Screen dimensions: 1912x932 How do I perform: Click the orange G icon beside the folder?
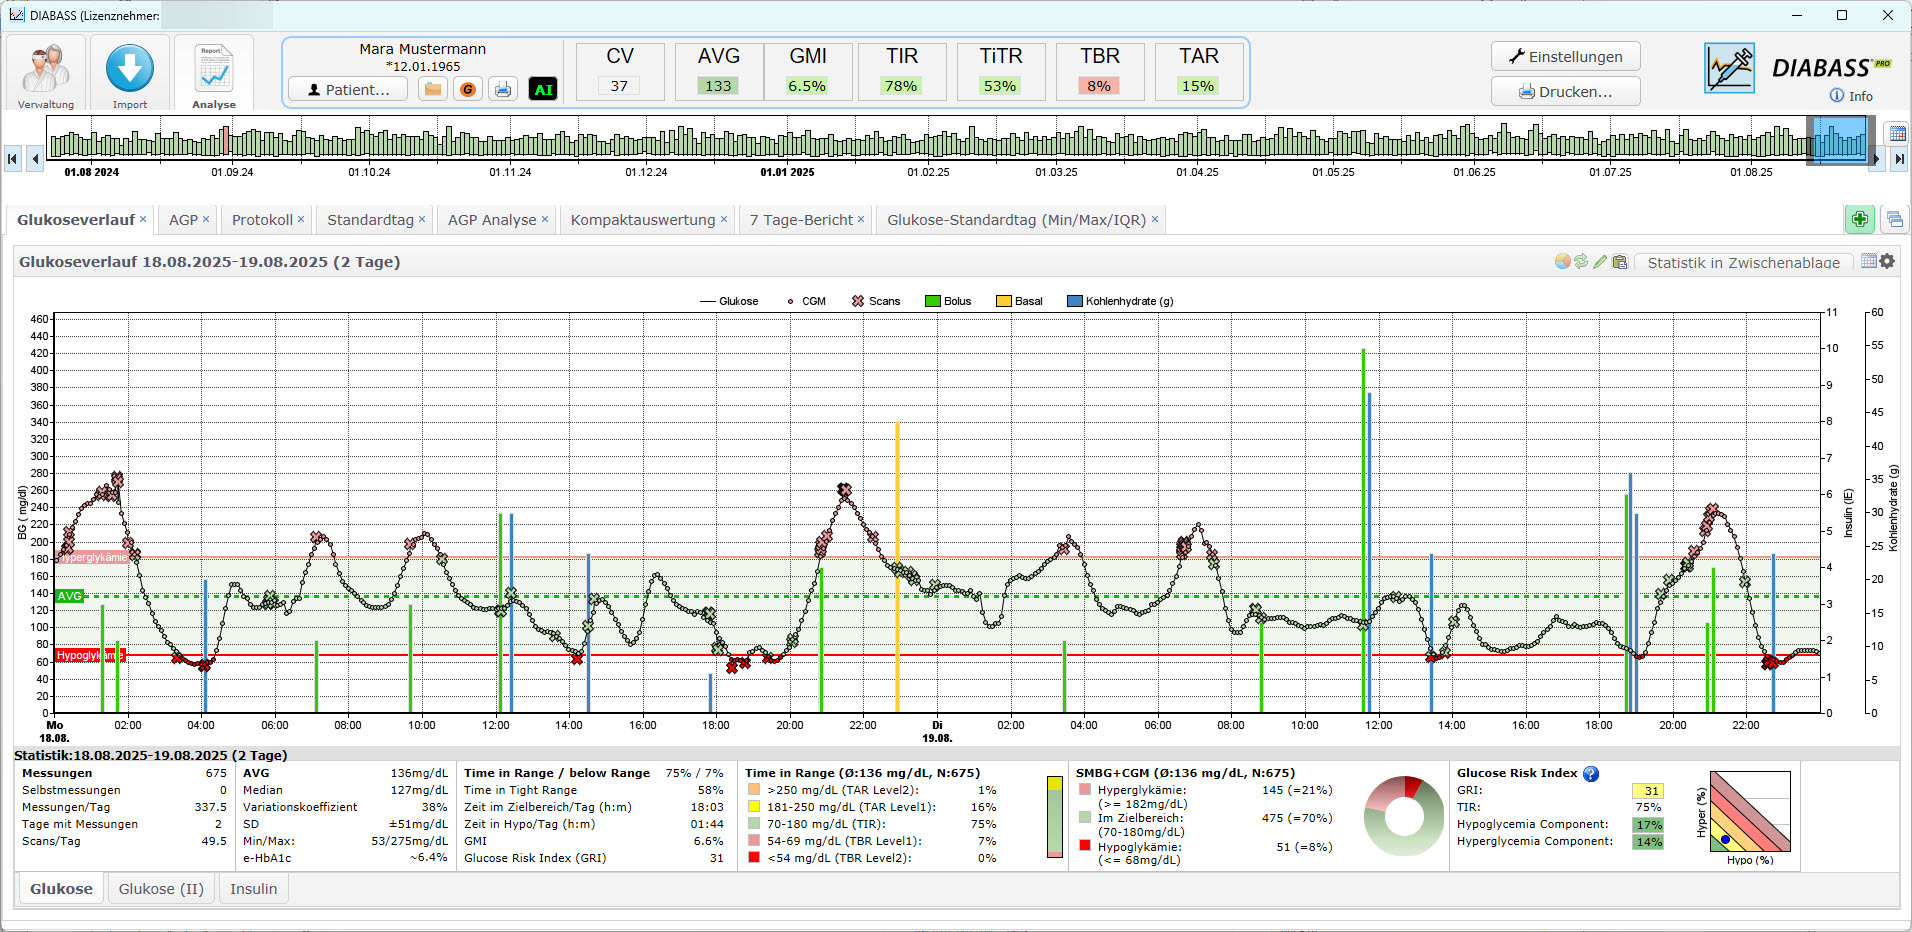tap(467, 89)
